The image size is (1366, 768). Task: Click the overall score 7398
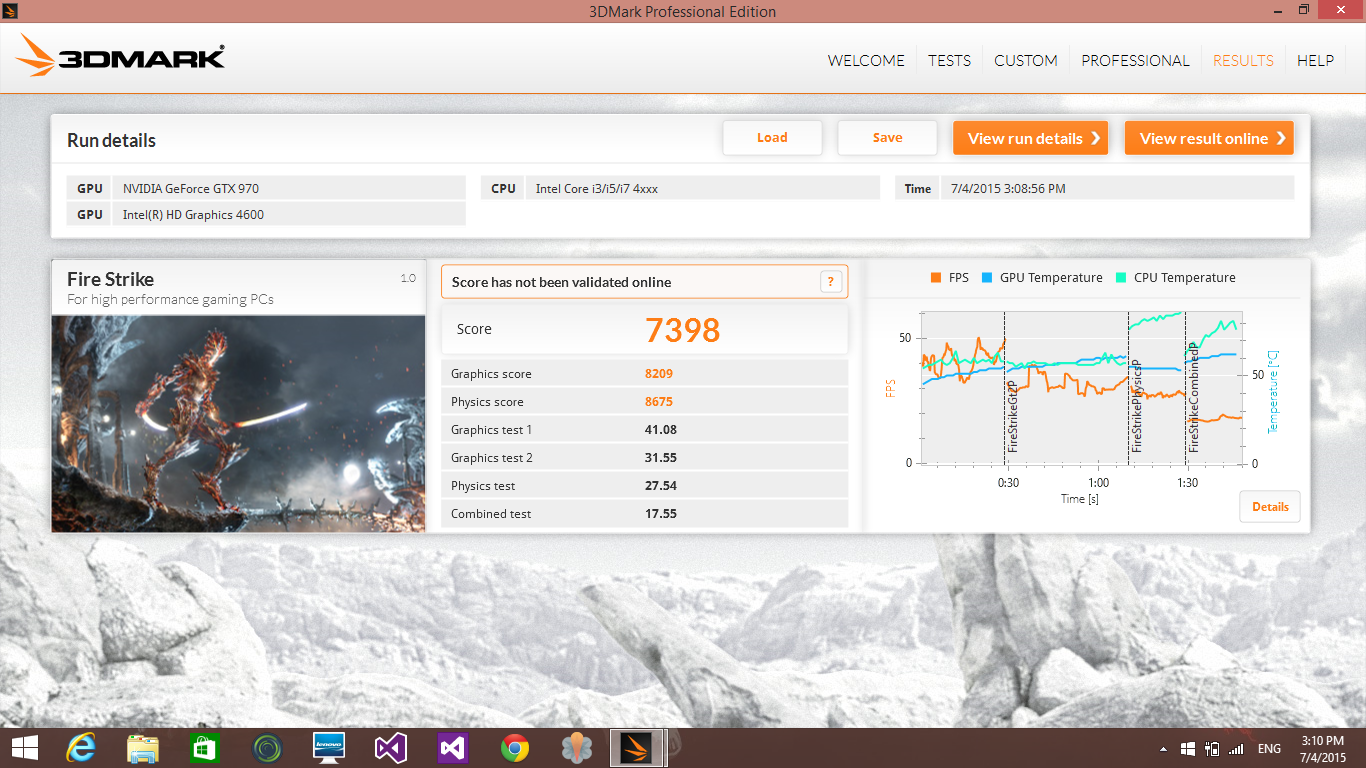(x=682, y=330)
